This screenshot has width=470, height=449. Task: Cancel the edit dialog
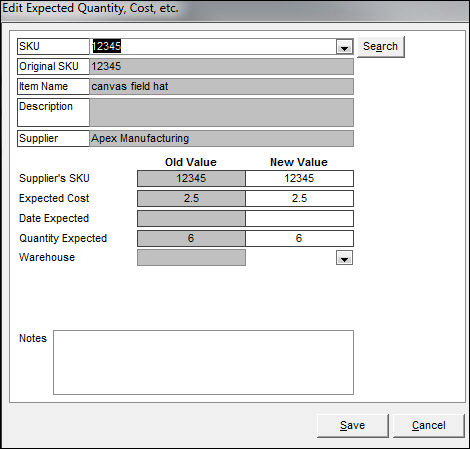tap(429, 425)
